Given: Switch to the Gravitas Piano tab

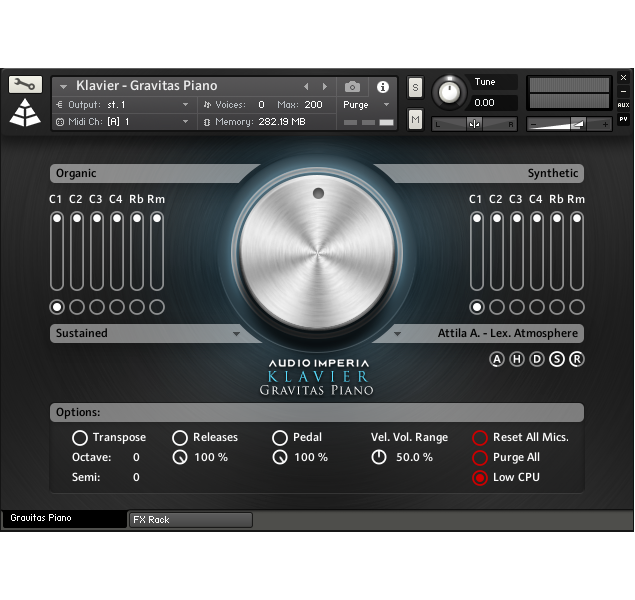Looking at the screenshot, I should pyautogui.click(x=65, y=518).
